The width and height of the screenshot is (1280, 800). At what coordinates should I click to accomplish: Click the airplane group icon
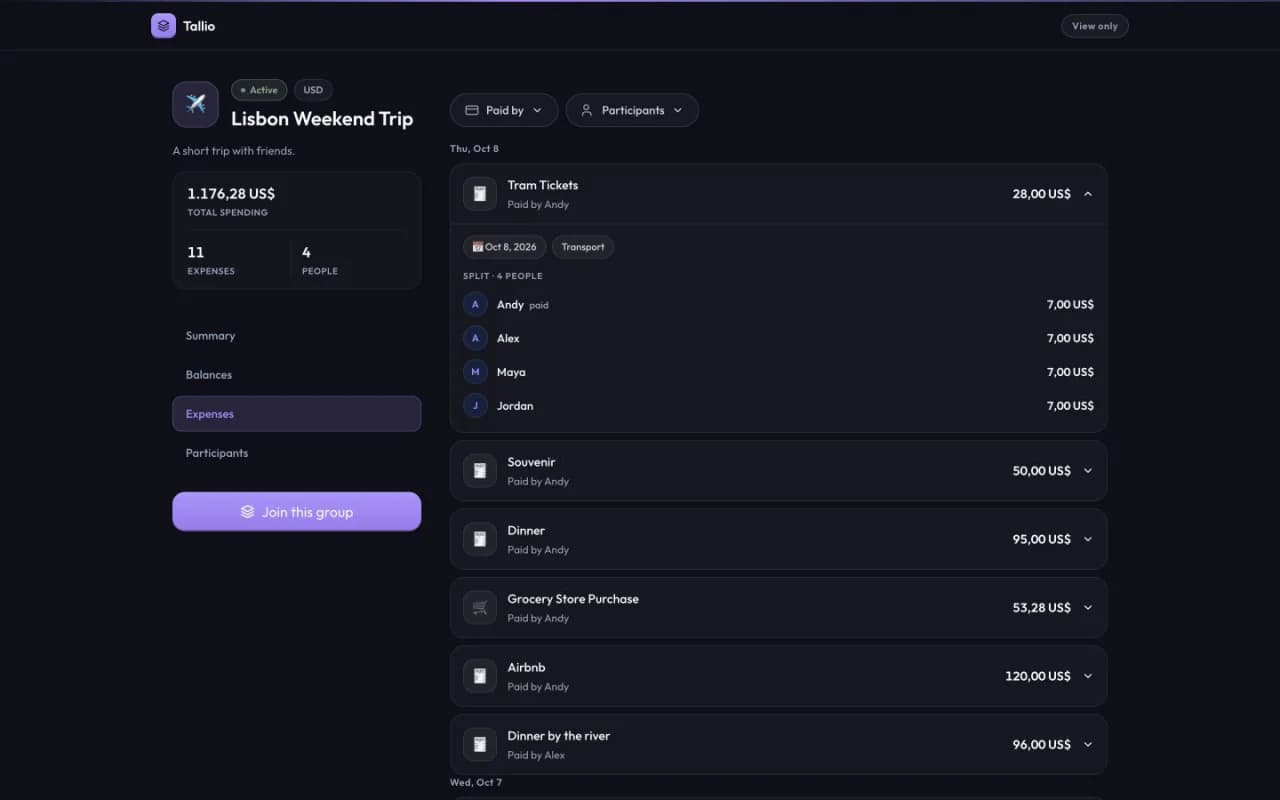tap(195, 104)
